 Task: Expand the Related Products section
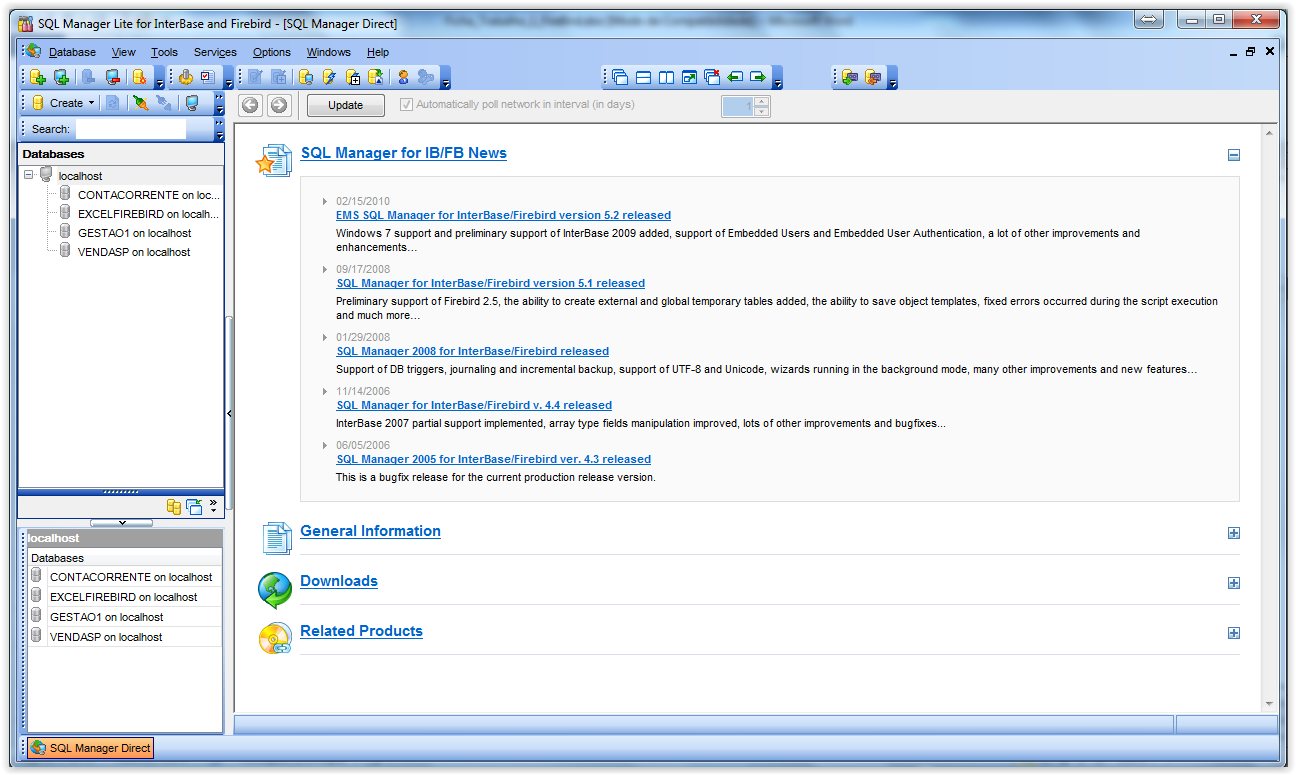click(1234, 633)
